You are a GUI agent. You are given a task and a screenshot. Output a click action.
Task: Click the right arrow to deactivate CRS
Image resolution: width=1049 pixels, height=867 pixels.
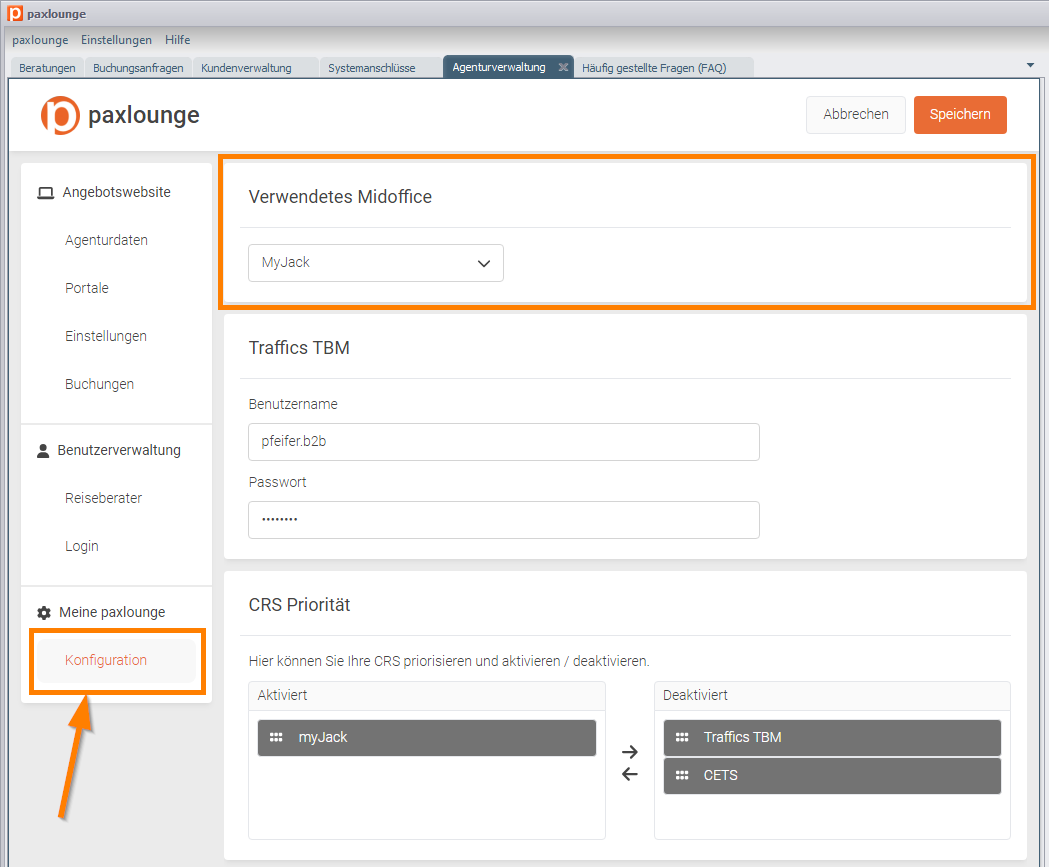(630, 752)
